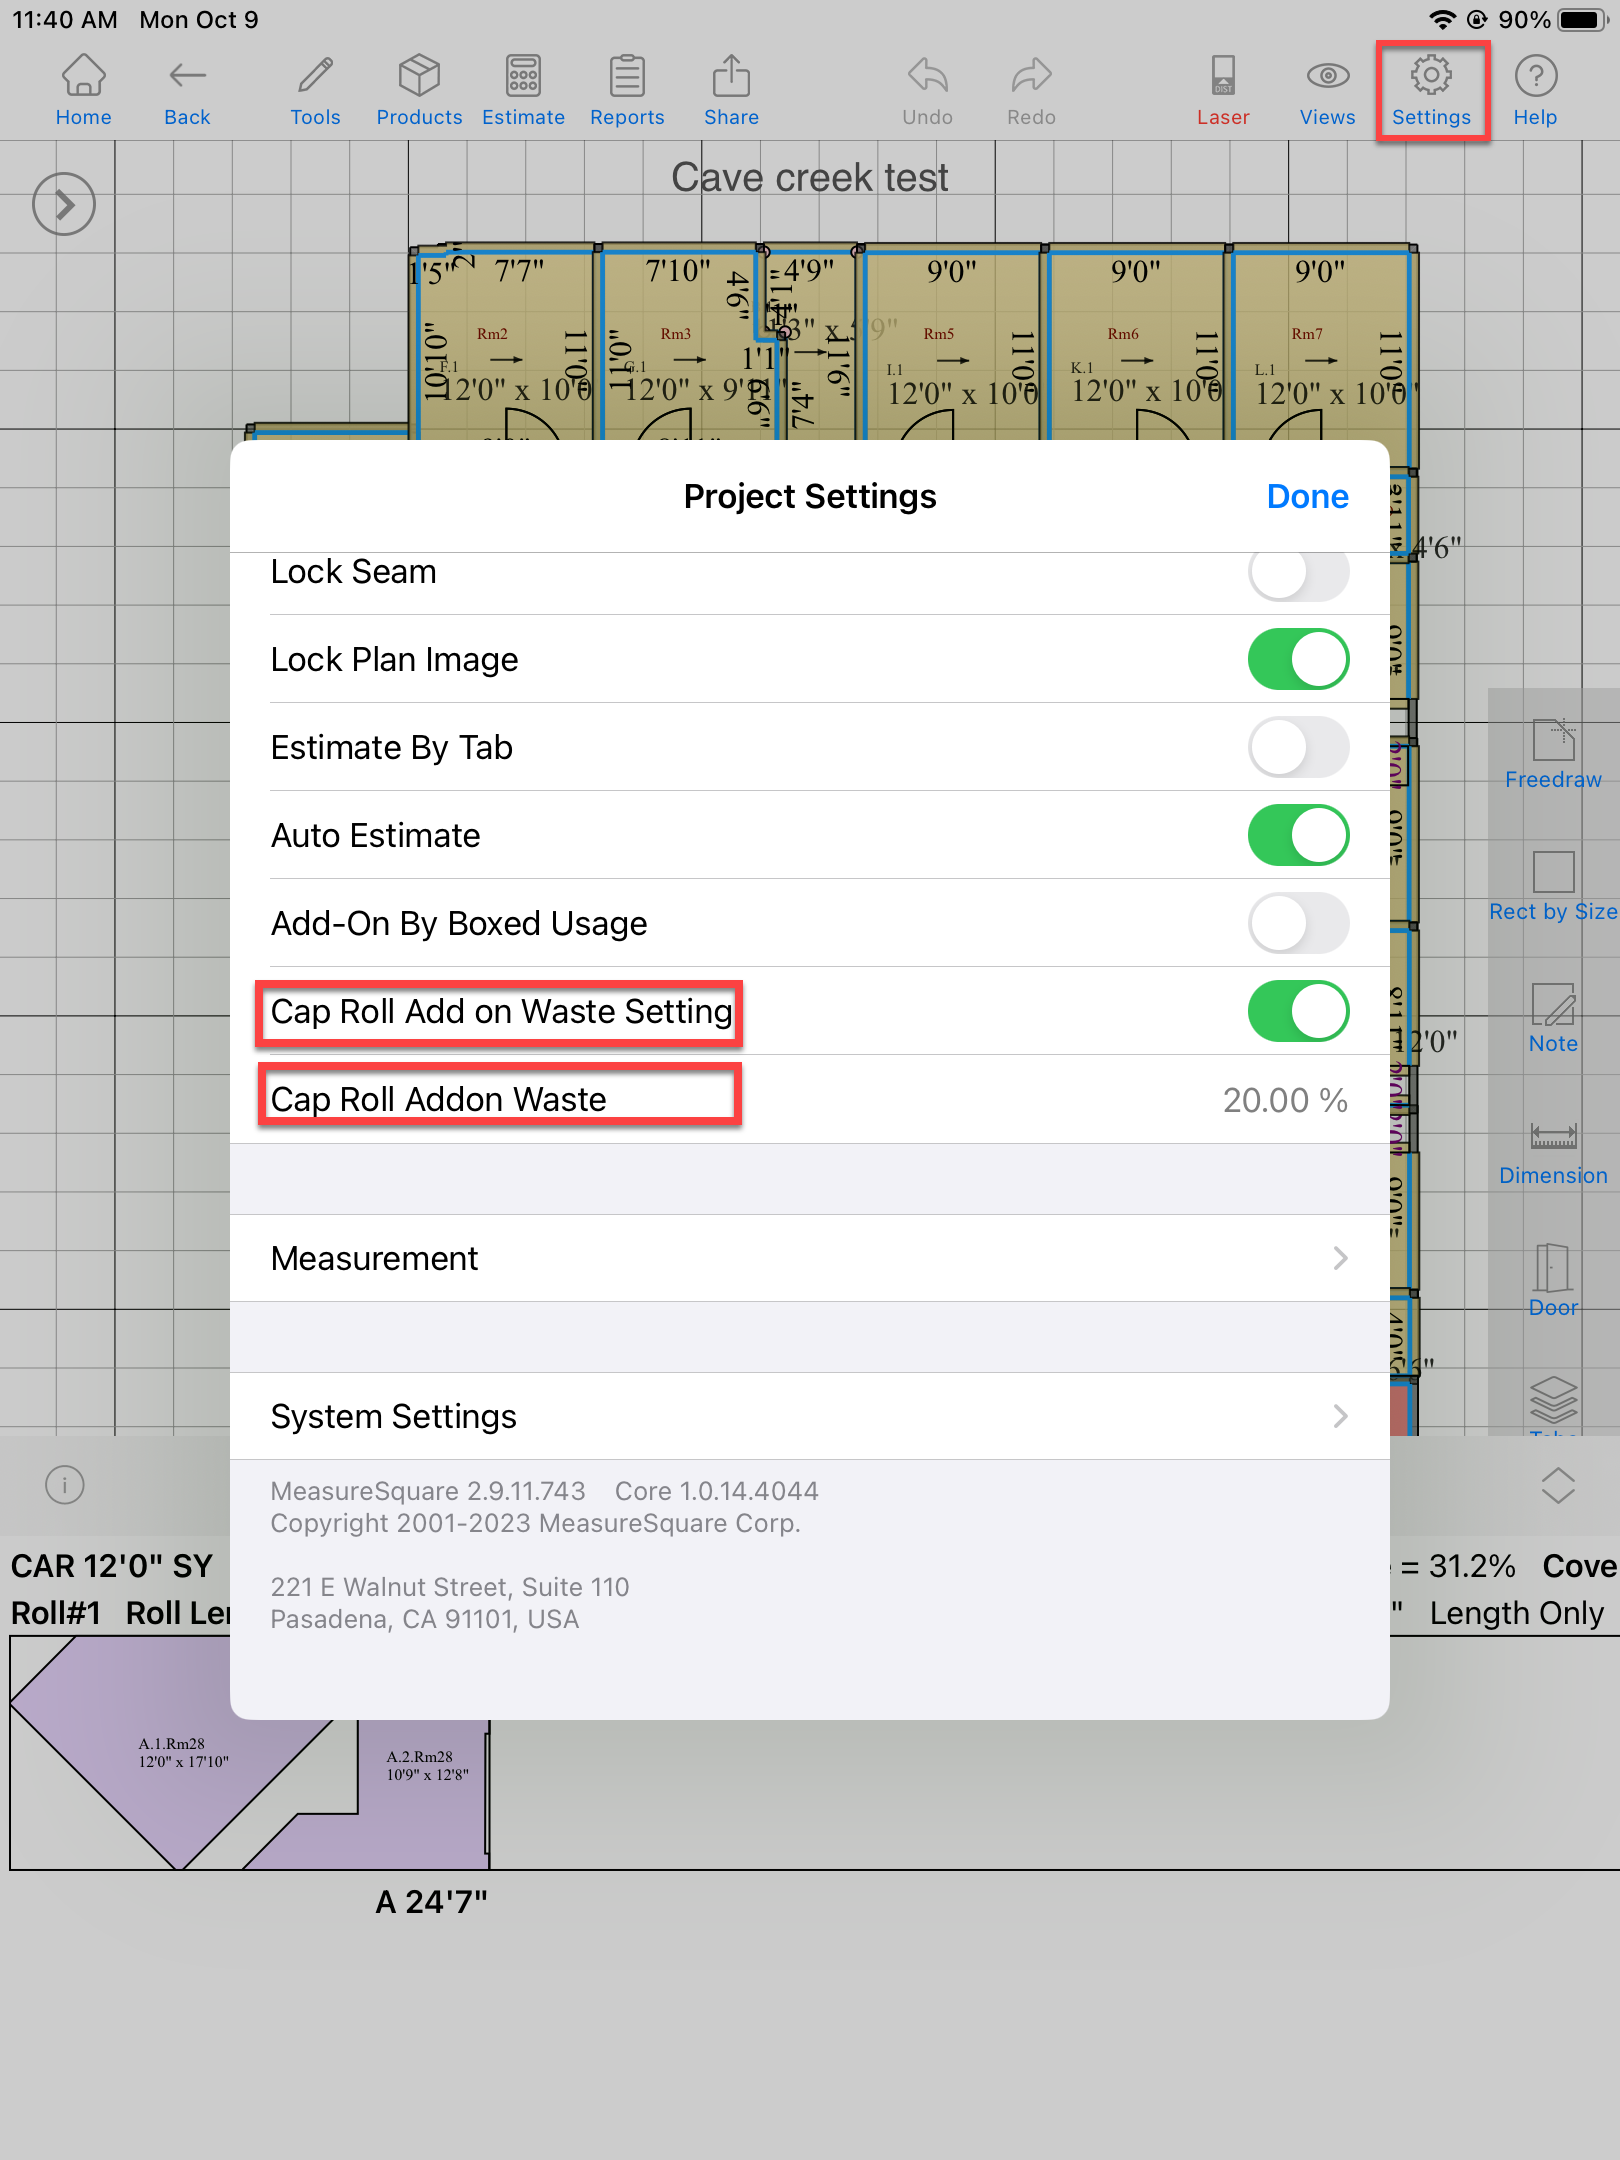Select the Dimension tool
The height and width of the screenshot is (2160, 1620).
point(1553,1151)
